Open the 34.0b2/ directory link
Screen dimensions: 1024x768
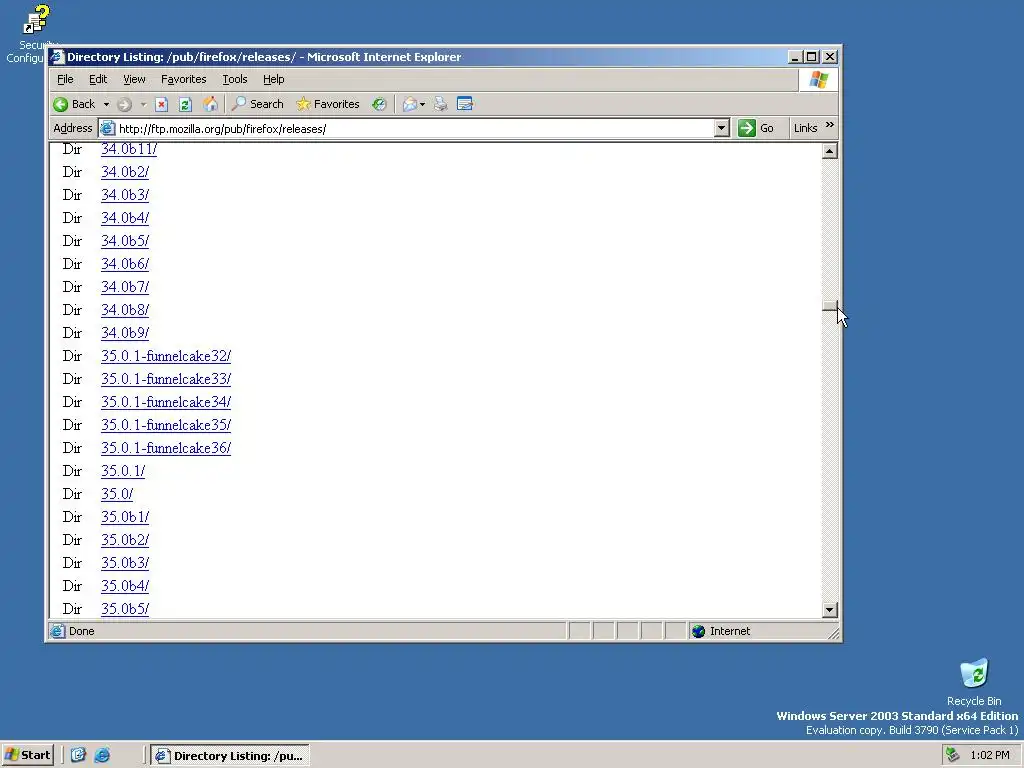pos(125,172)
